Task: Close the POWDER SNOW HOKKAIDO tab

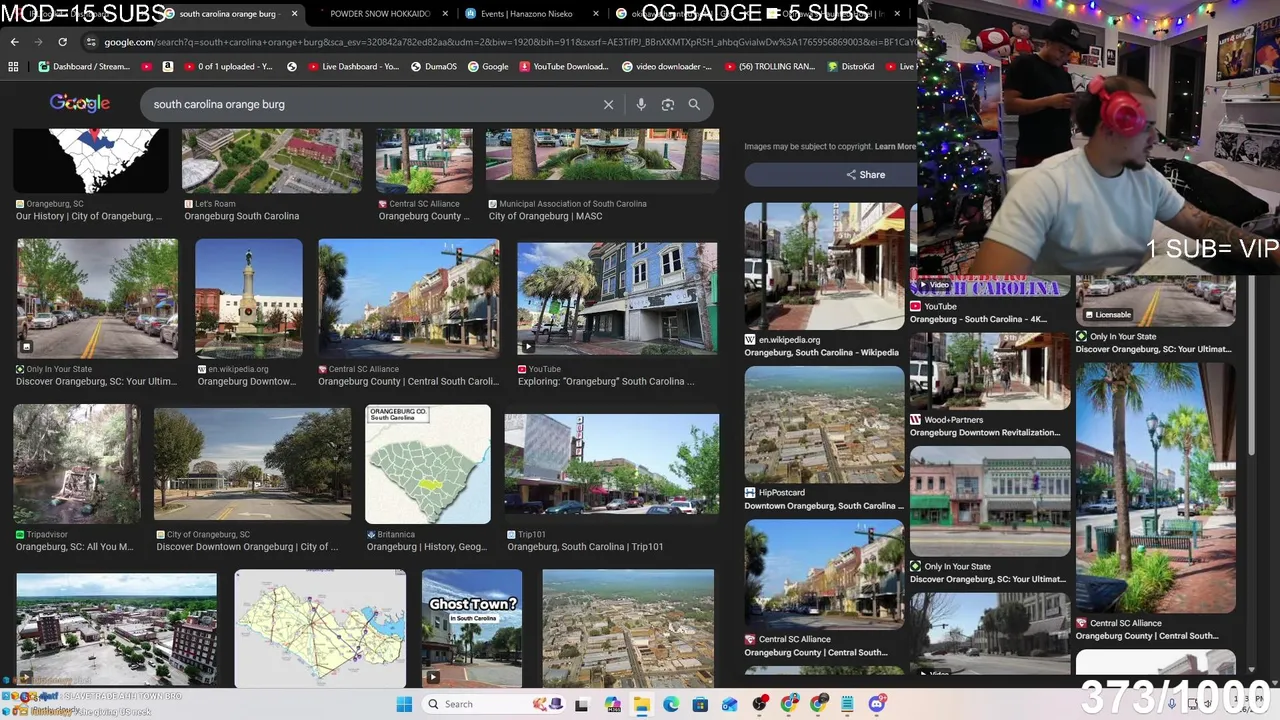Action: tap(446, 14)
